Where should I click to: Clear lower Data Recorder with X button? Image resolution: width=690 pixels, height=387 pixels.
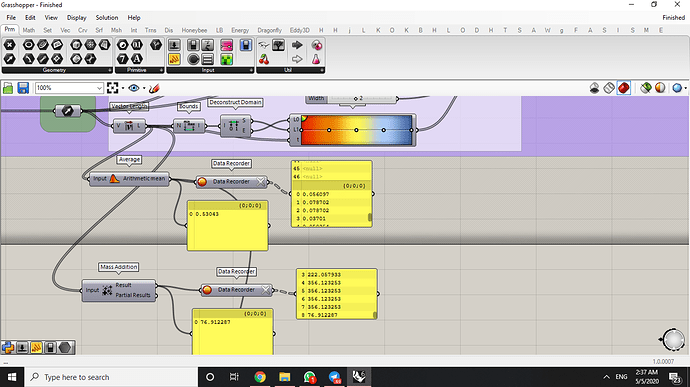point(266,290)
